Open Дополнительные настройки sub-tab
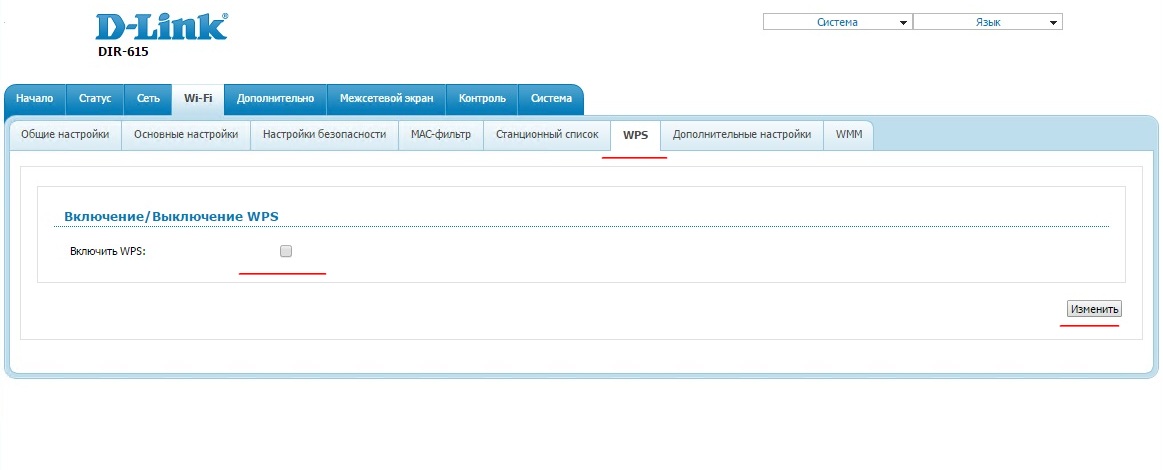Viewport: 1163px width, 470px height. coord(742,135)
